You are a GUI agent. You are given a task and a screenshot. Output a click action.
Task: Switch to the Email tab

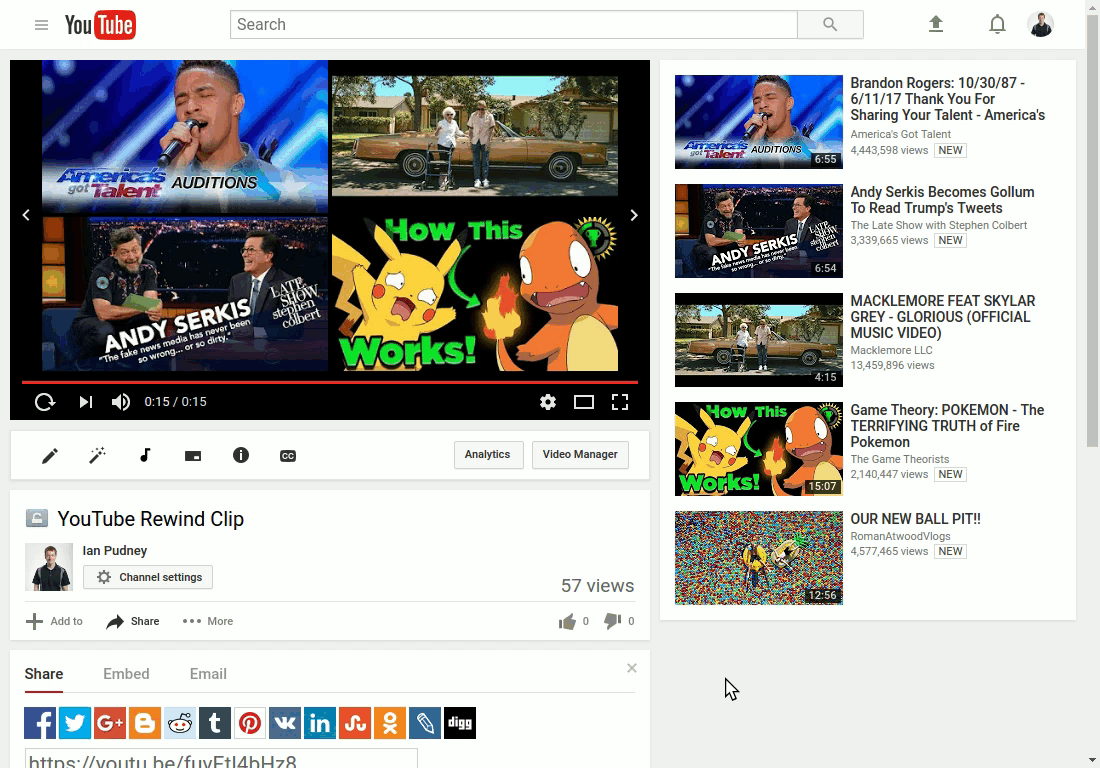[x=208, y=674]
